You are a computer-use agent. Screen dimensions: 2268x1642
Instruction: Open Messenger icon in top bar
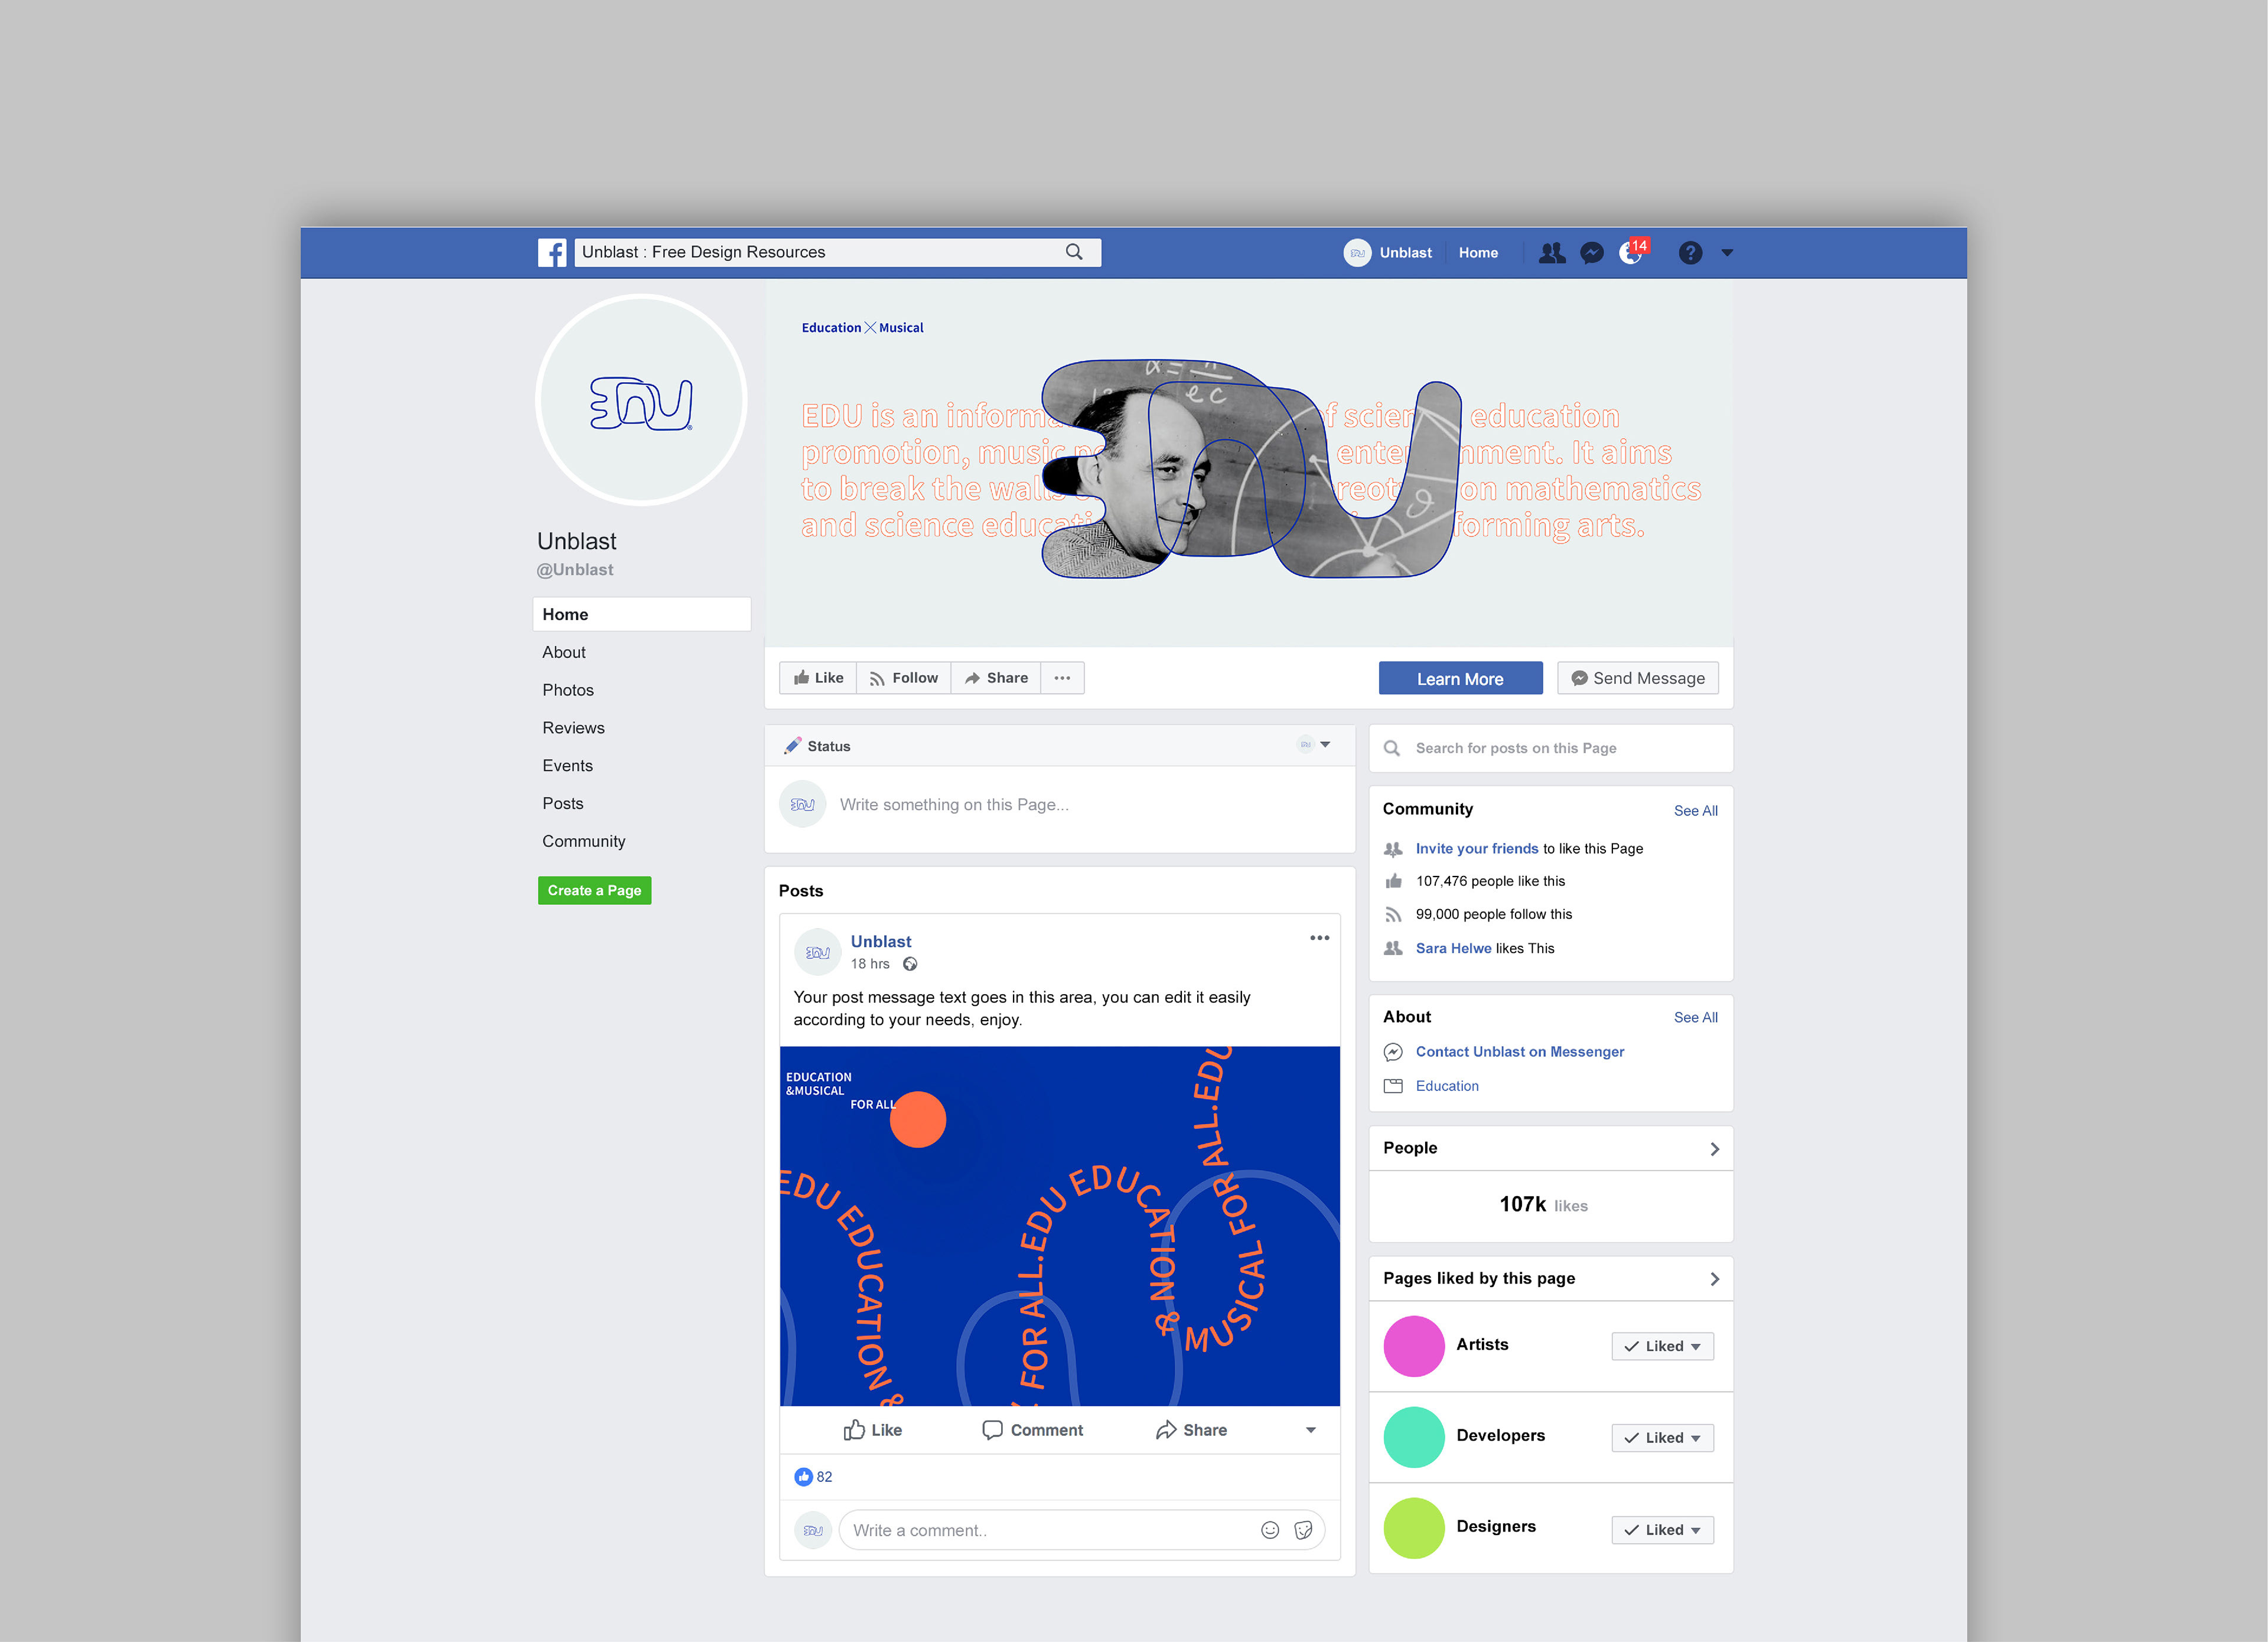point(1591,253)
